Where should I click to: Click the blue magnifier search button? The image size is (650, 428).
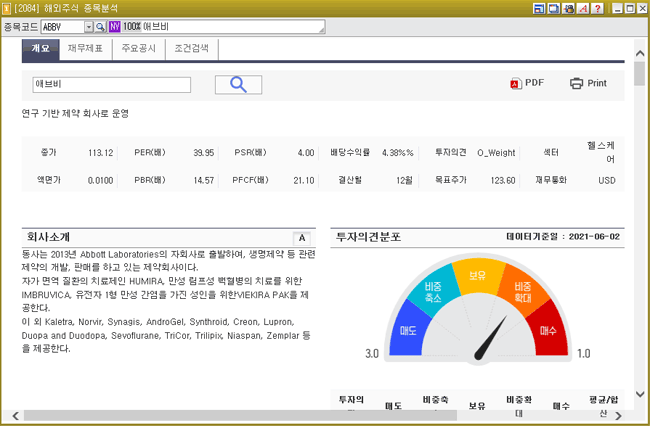tap(238, 85)
